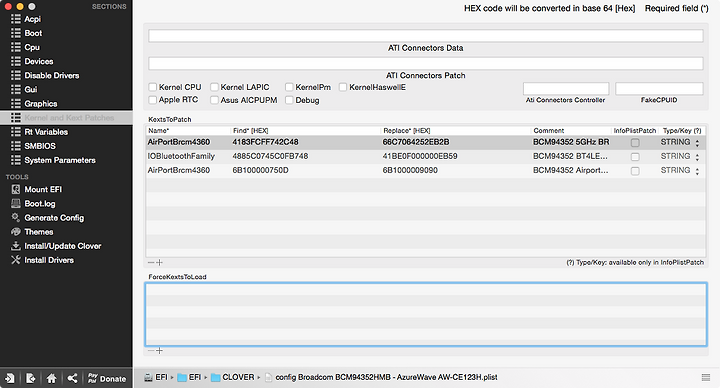Click the export configuration icon in bottom bar
Viewport: 720px width, 388px height.
click(x=31, y=378)
